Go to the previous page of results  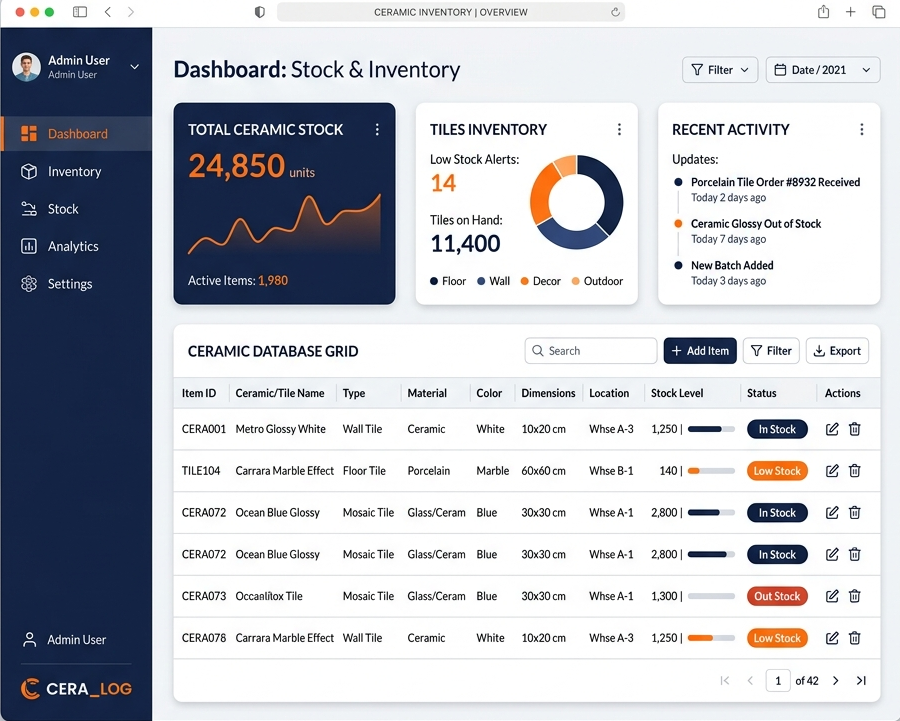point(750,681)
